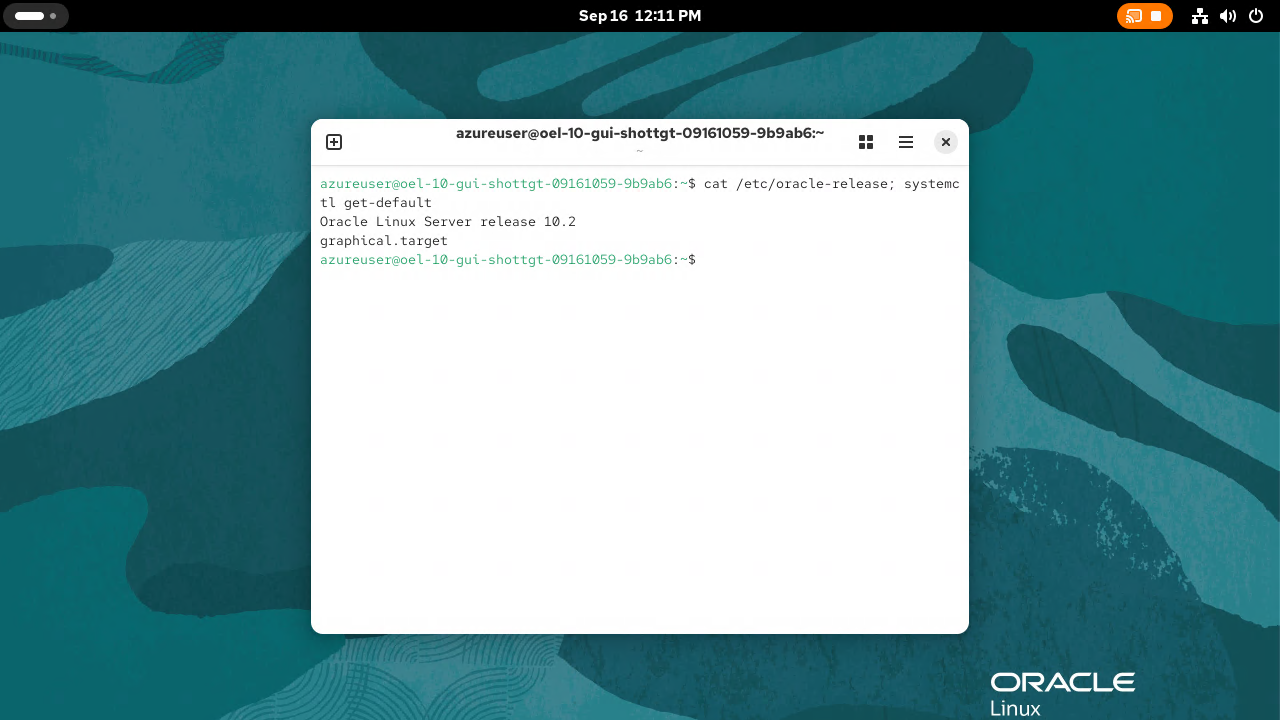This screenshot has height=720, width=1280.
Task: Show the tab overview grid
Action: pos(866,142)
